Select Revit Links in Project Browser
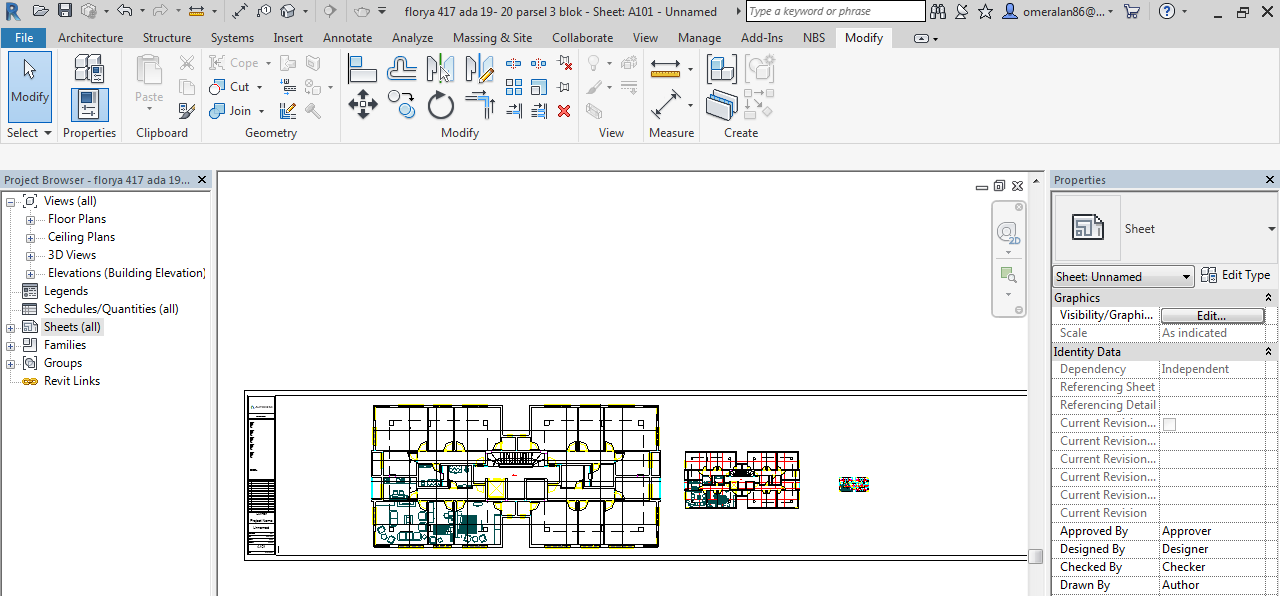 pyautogui.click(x=72, y=381)
